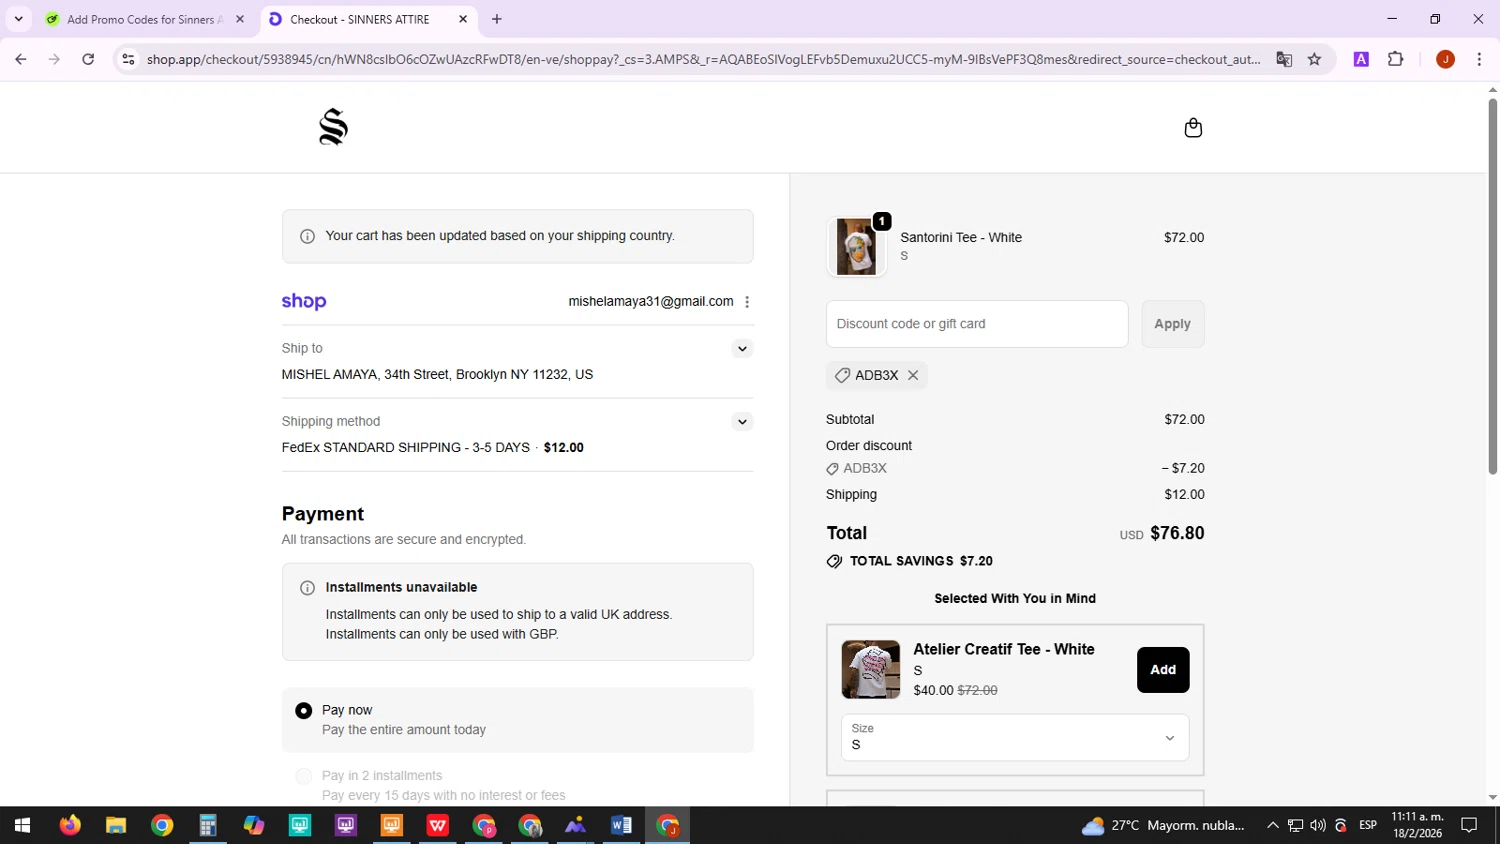Click the browser back arrow
This screenshot has height=844, width=1500.
point(21,59)
